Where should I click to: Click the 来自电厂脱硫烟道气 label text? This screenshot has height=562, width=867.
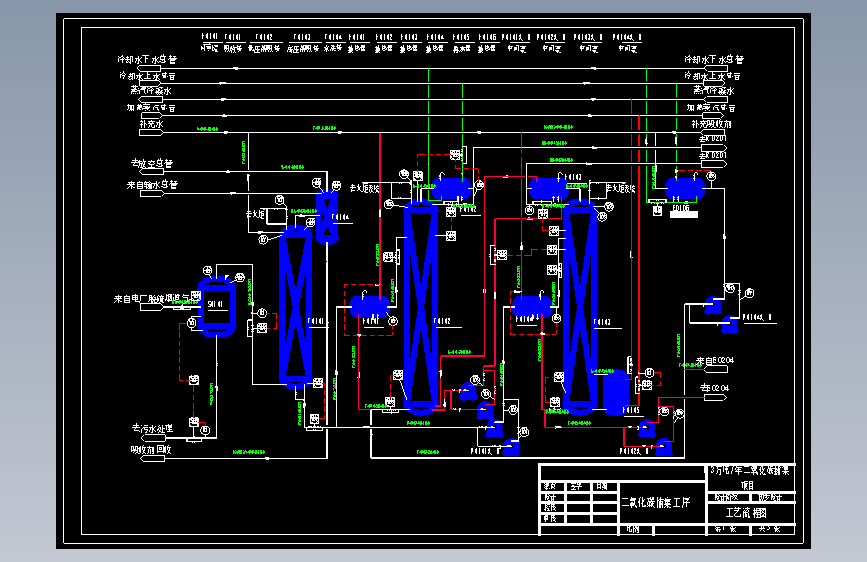point(153,299)
